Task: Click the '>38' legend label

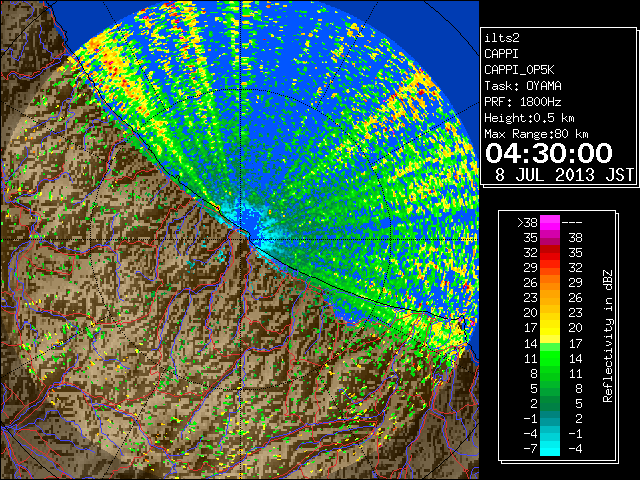Action: tap(527, 223)
